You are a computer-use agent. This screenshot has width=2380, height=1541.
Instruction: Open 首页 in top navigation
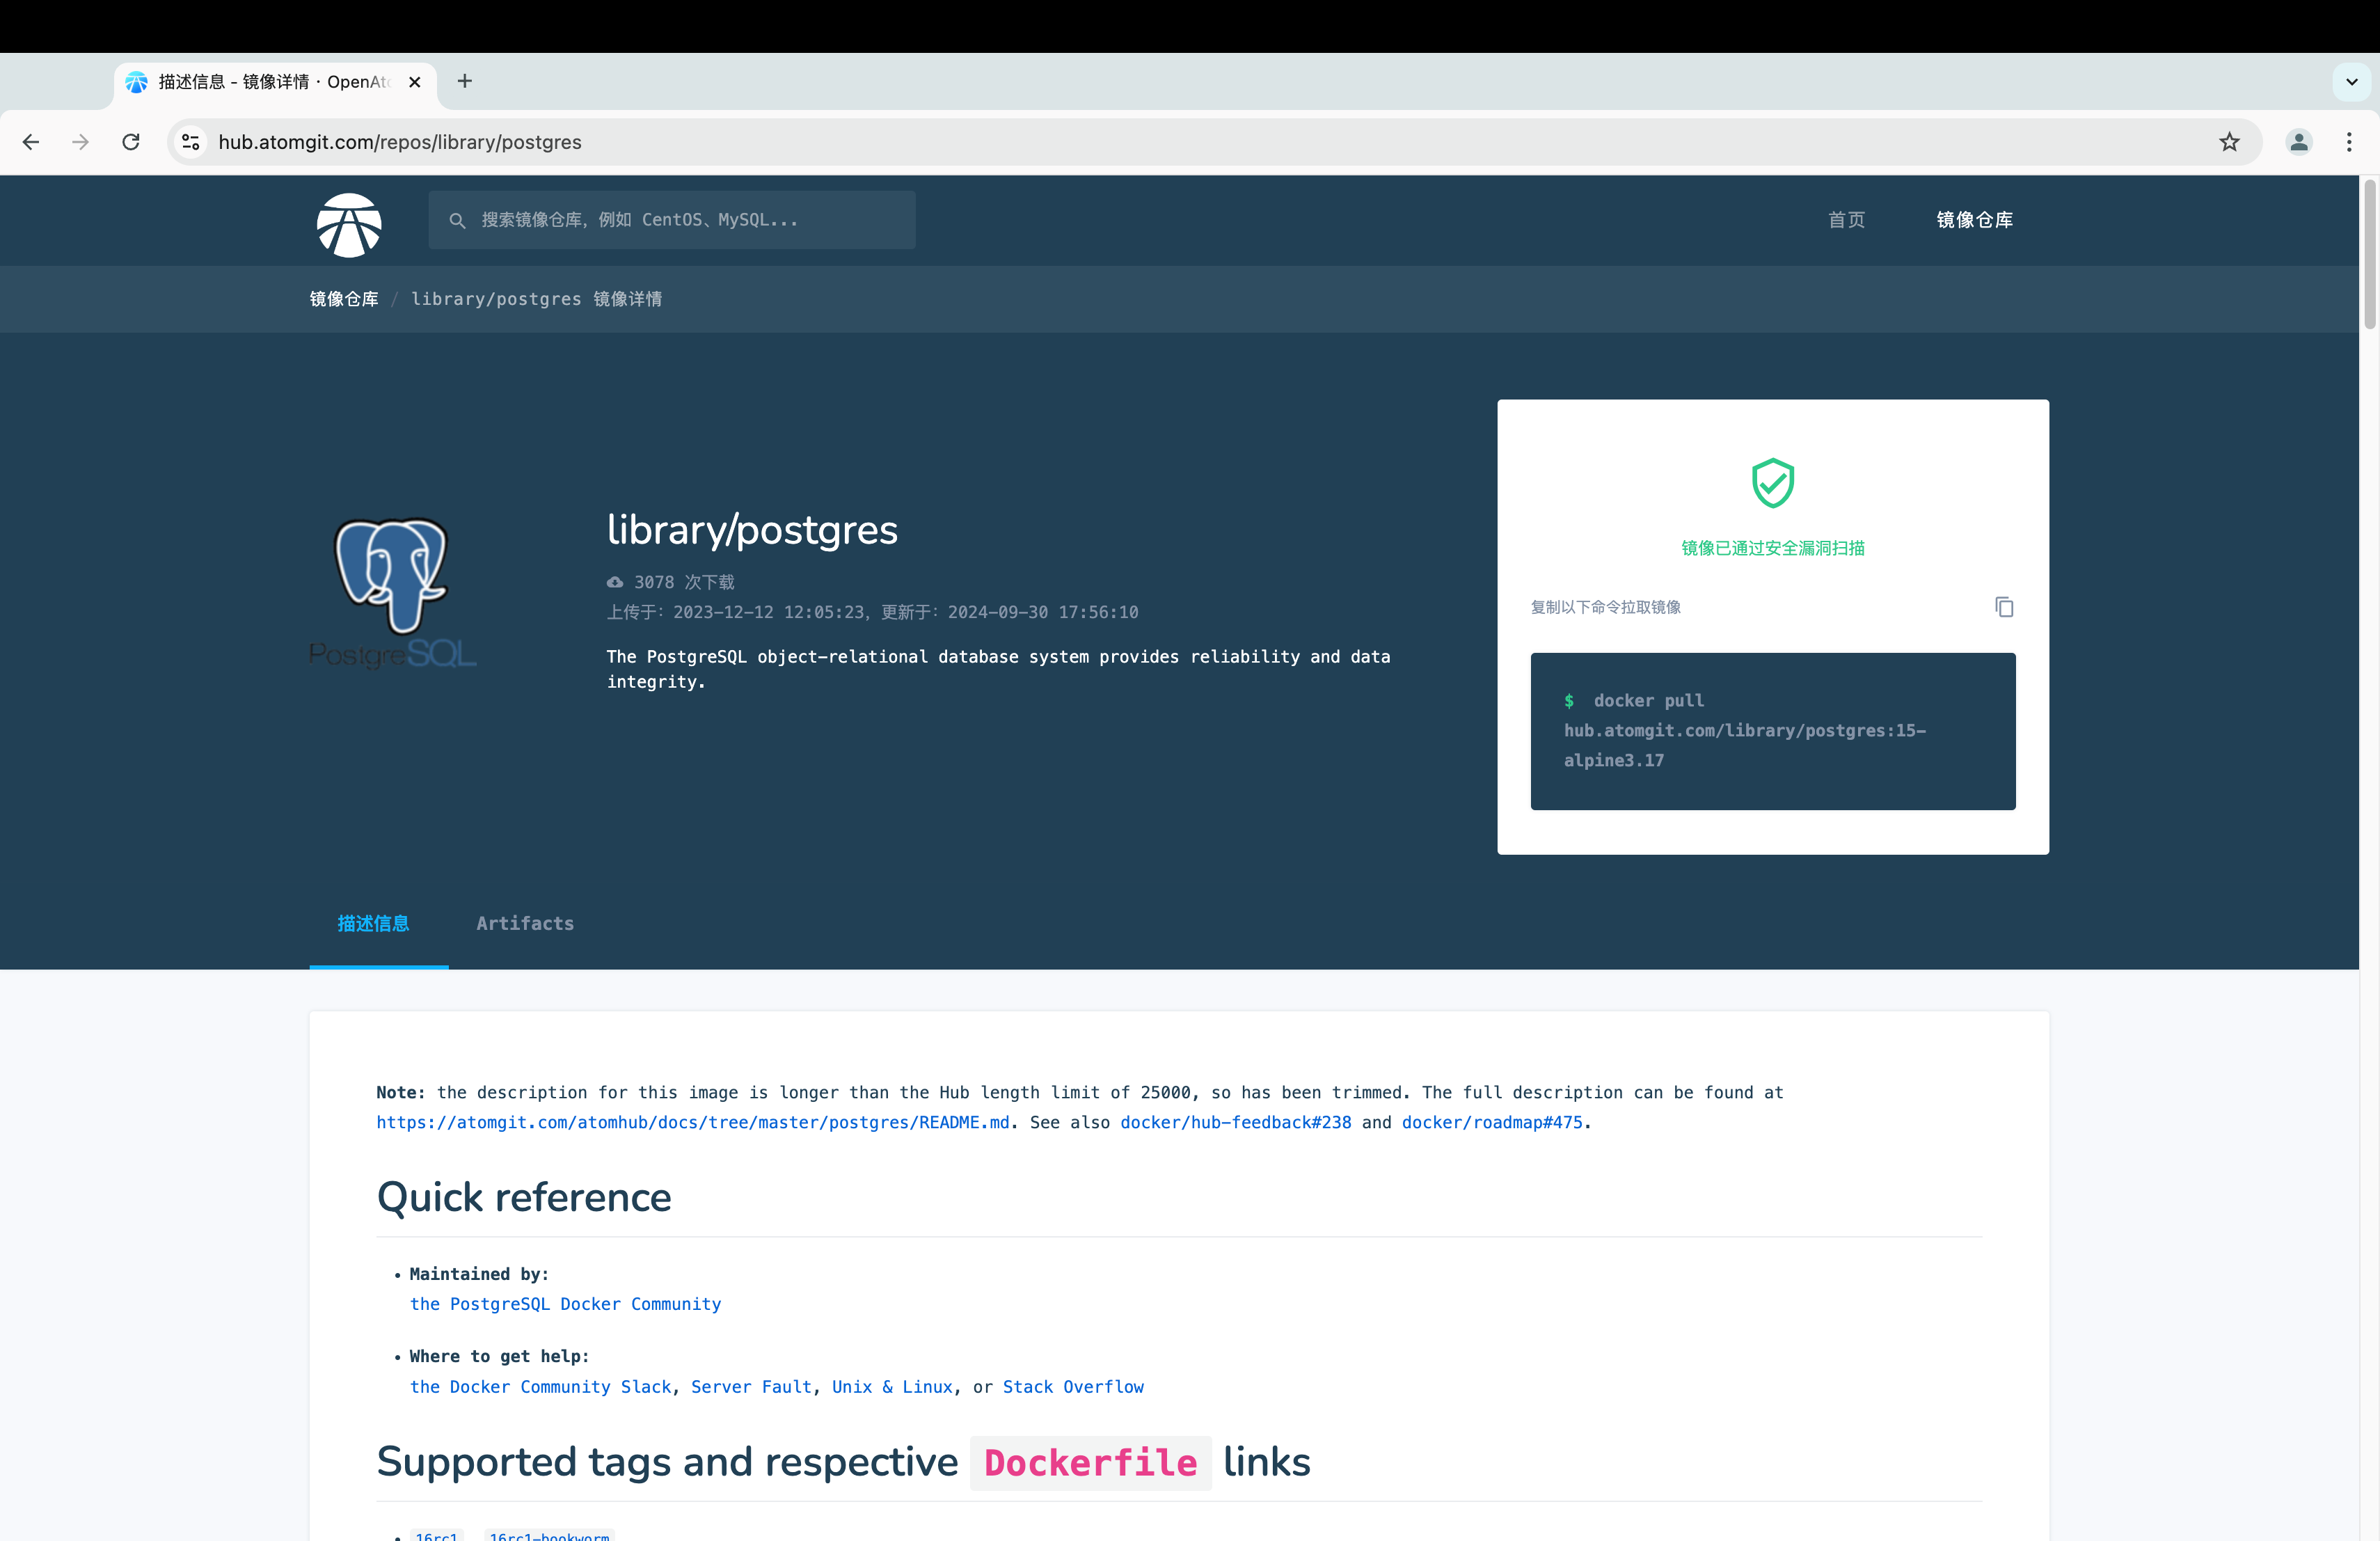[x=1846, y=220]
